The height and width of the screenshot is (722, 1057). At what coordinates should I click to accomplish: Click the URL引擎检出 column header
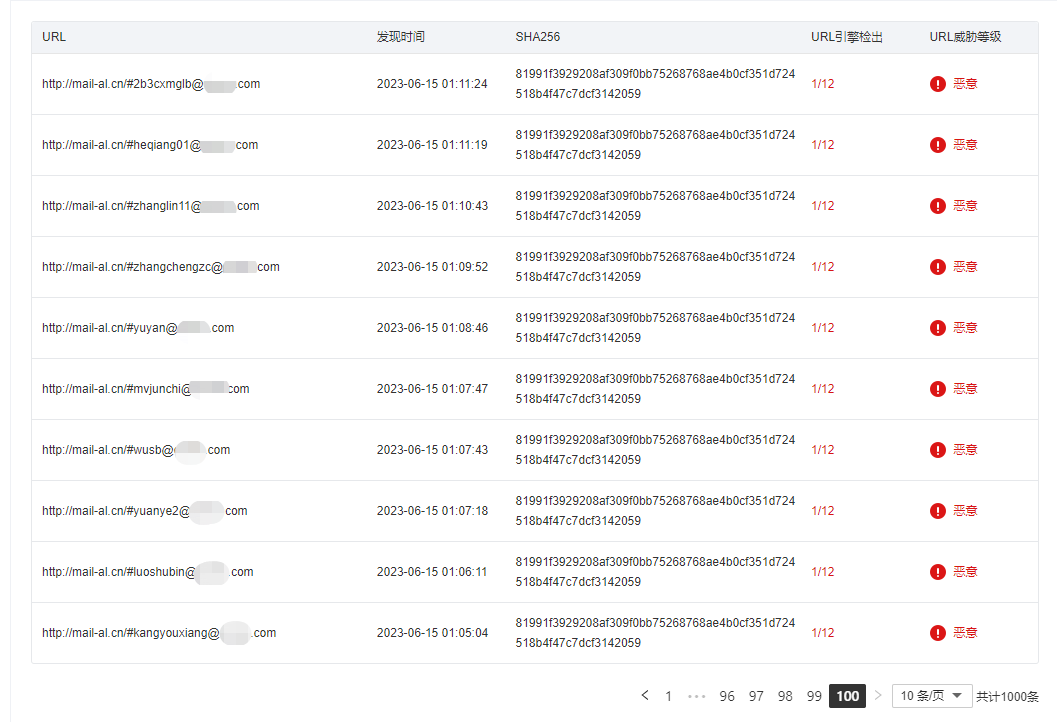[x=847, y=37]
